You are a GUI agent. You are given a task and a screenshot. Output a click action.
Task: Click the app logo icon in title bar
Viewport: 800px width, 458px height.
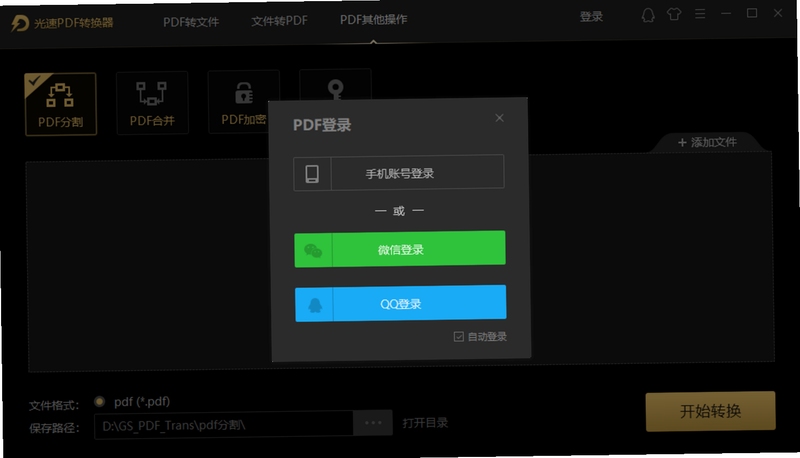(20, 23)
